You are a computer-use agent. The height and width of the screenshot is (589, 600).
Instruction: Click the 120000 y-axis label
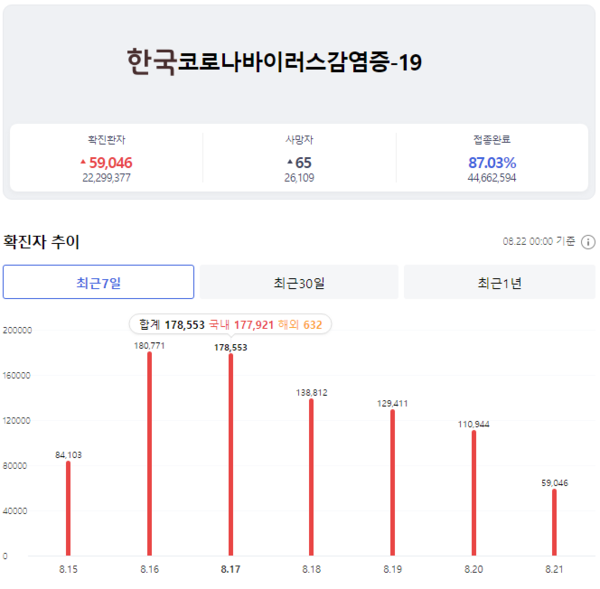pyautogui.click(x=16, y=421)
